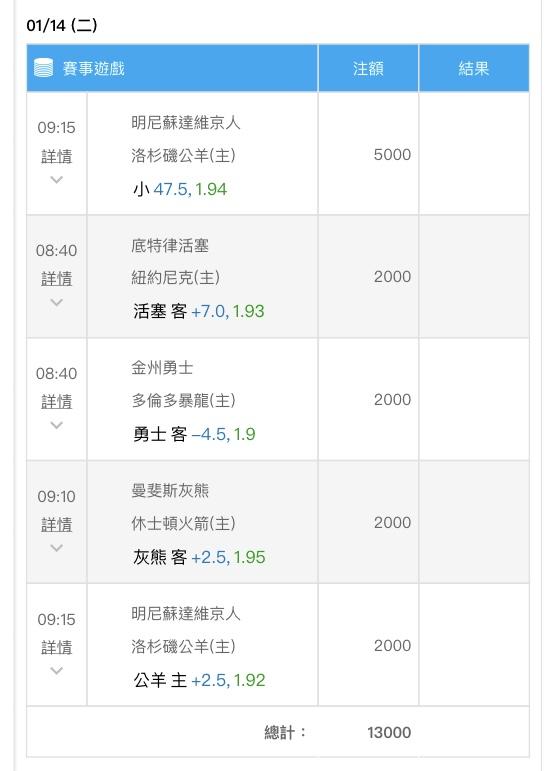The width and height of the screenshot is (549, 771).
Task: Click the 結果 column header
Action: pyautogui.click(x=474, y=68)
